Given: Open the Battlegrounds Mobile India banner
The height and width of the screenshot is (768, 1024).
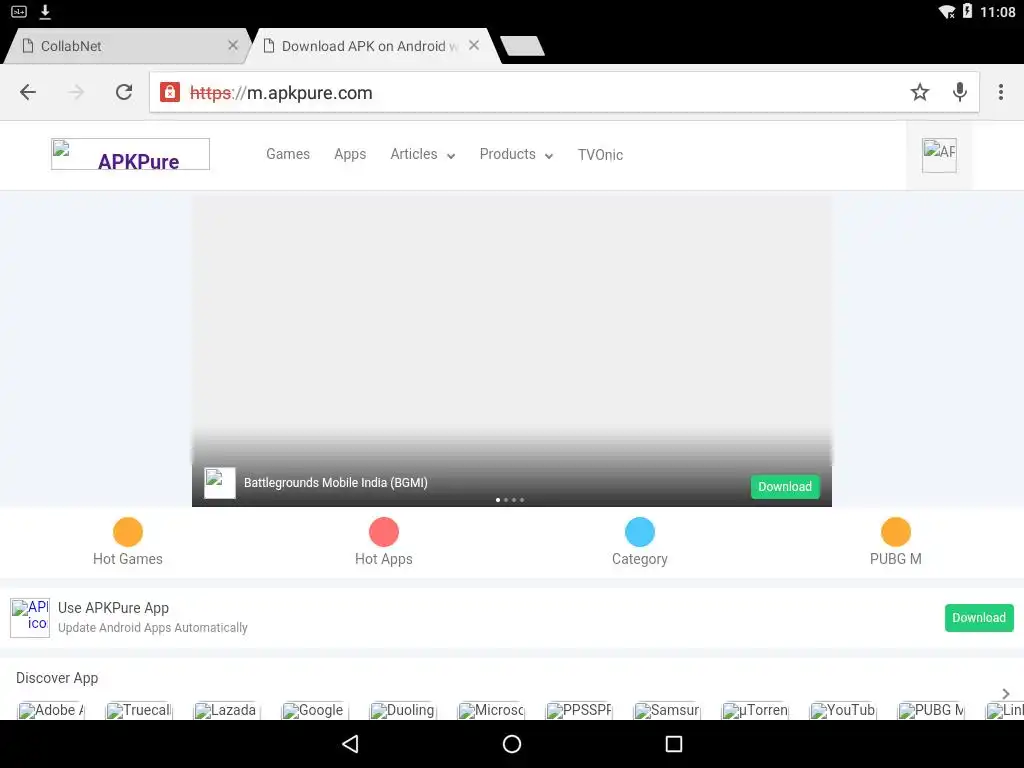Looking at the screenshot, I should [x=512, y=351].
